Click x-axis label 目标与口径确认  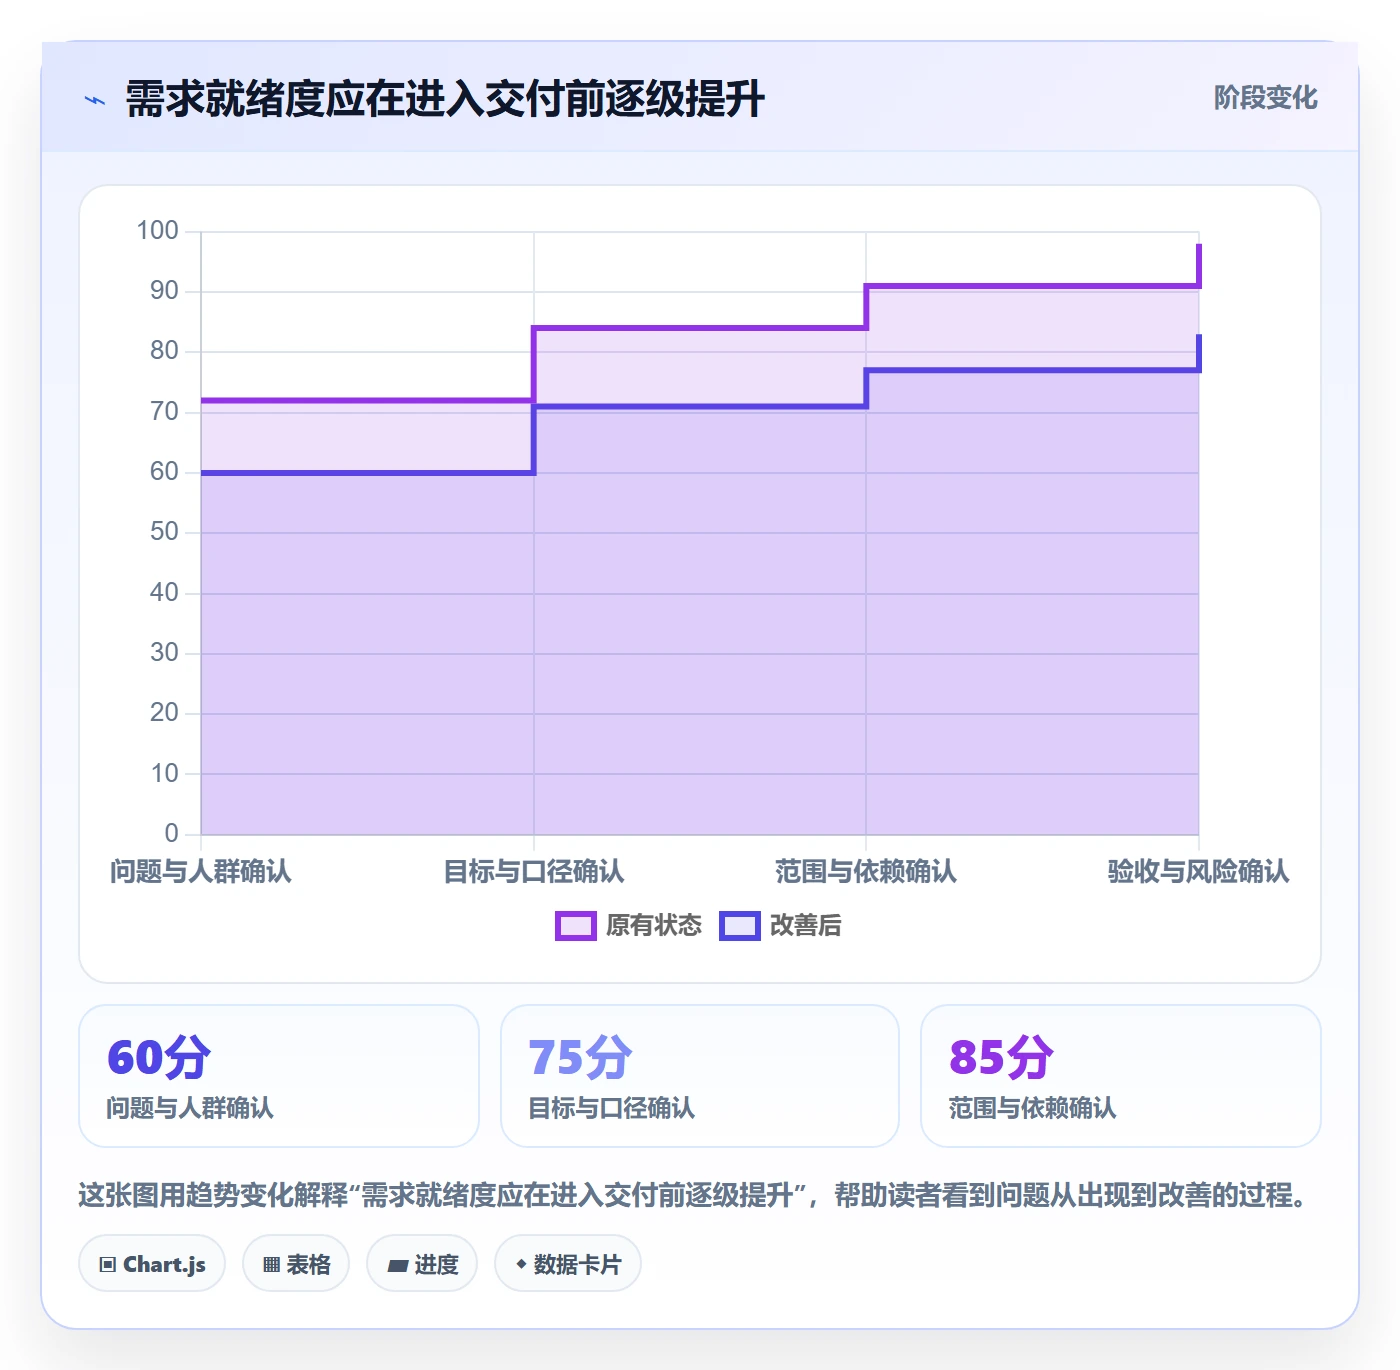(534, 872)
